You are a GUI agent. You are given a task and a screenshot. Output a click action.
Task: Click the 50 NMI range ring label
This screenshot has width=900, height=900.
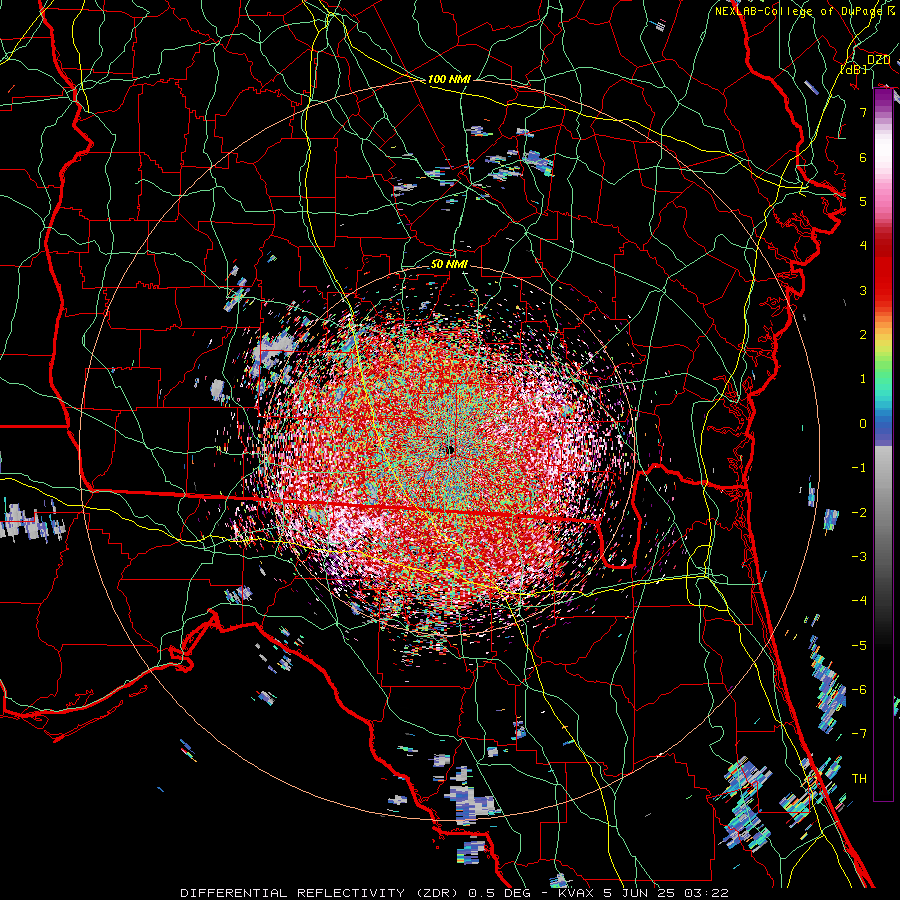(449, 264)
